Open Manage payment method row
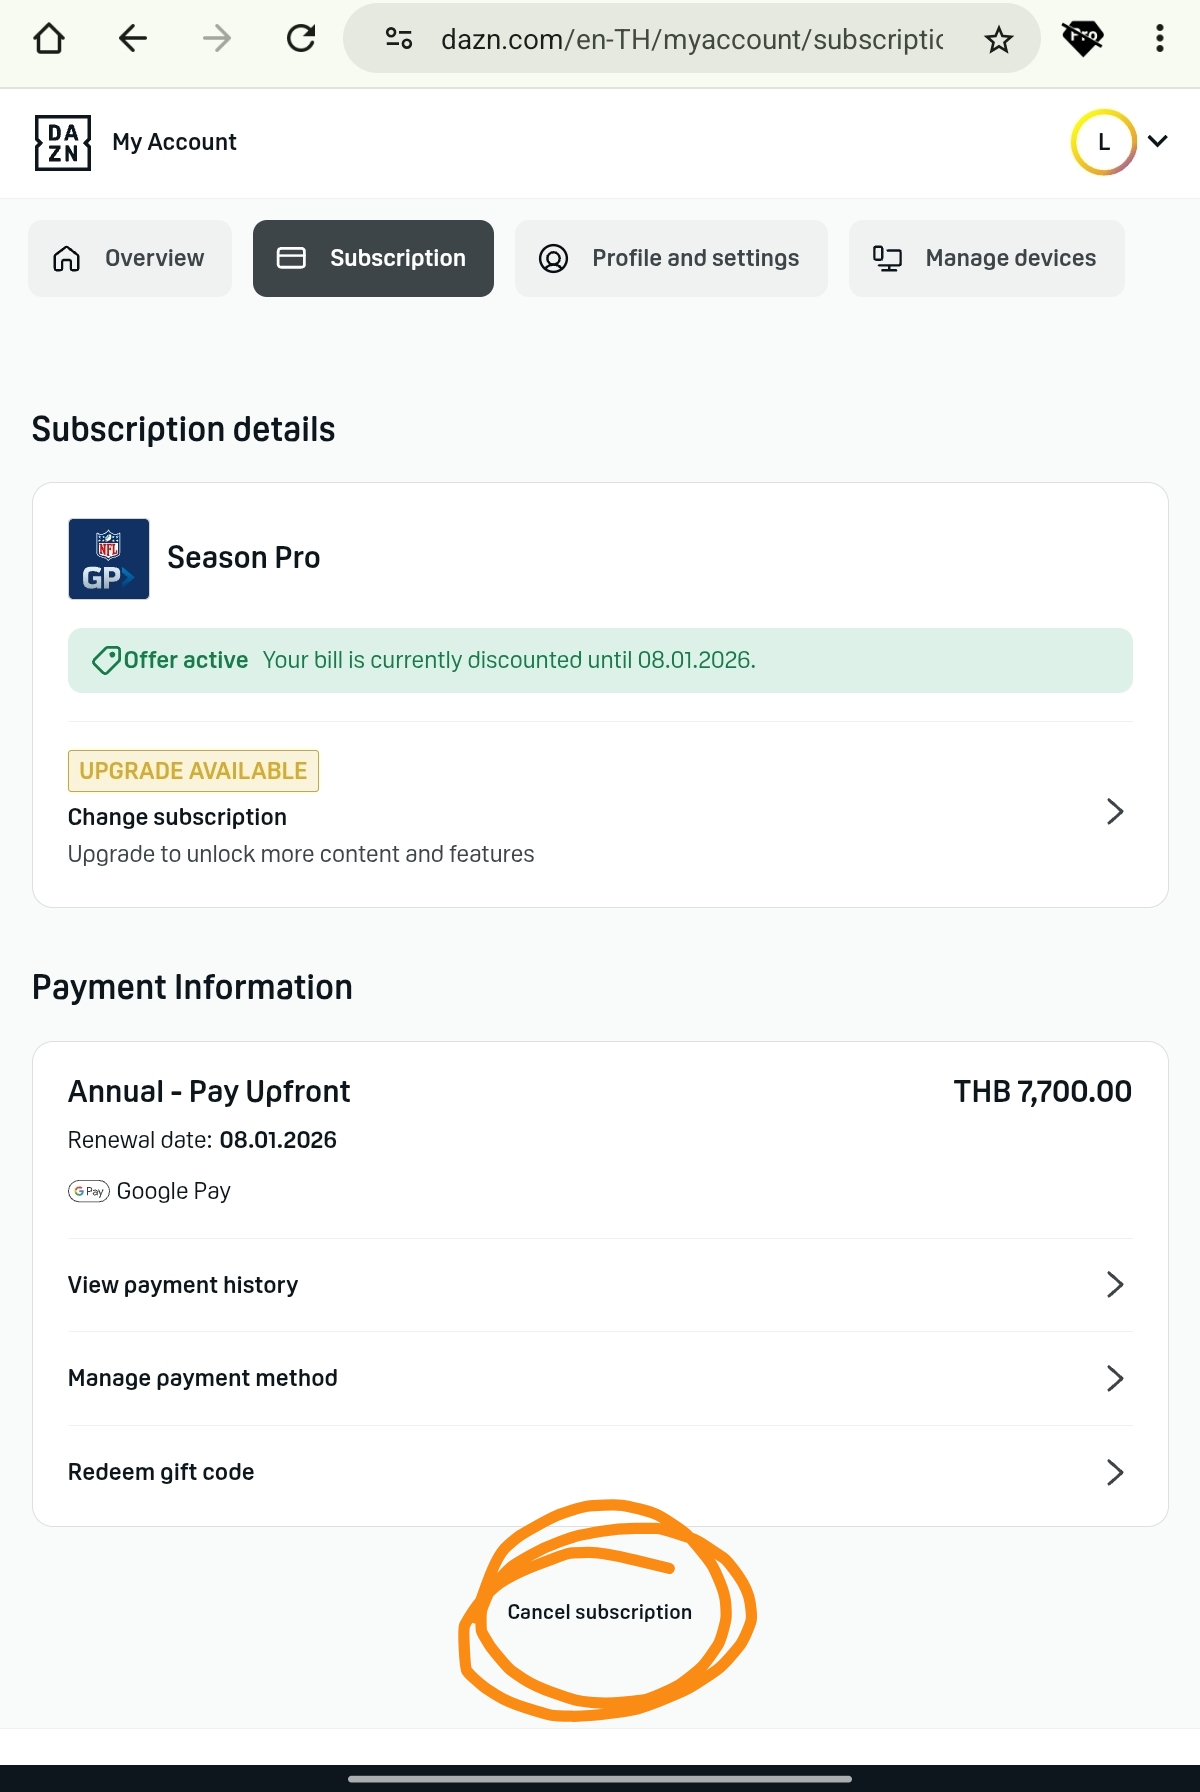 [x=600, y=1378]
